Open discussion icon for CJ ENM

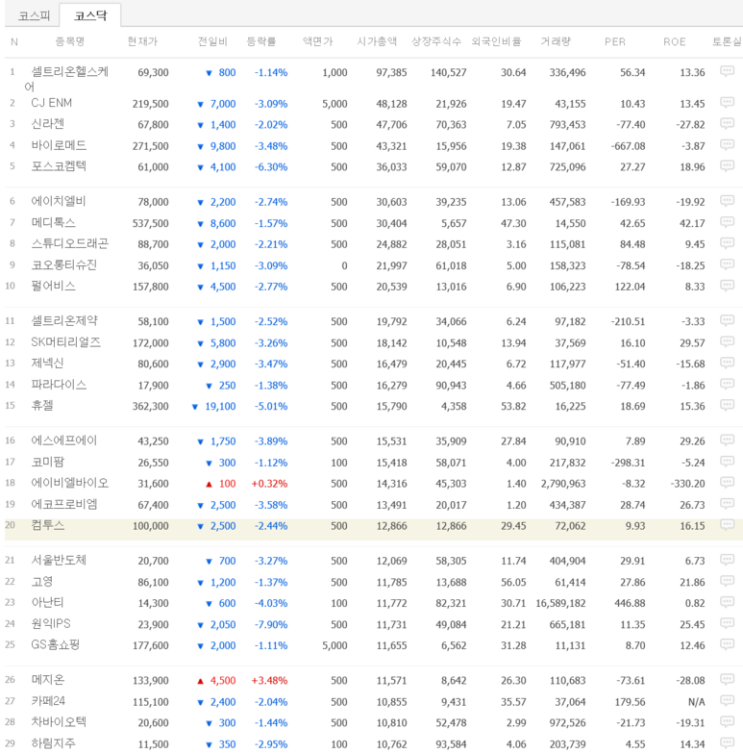point(727,102)
